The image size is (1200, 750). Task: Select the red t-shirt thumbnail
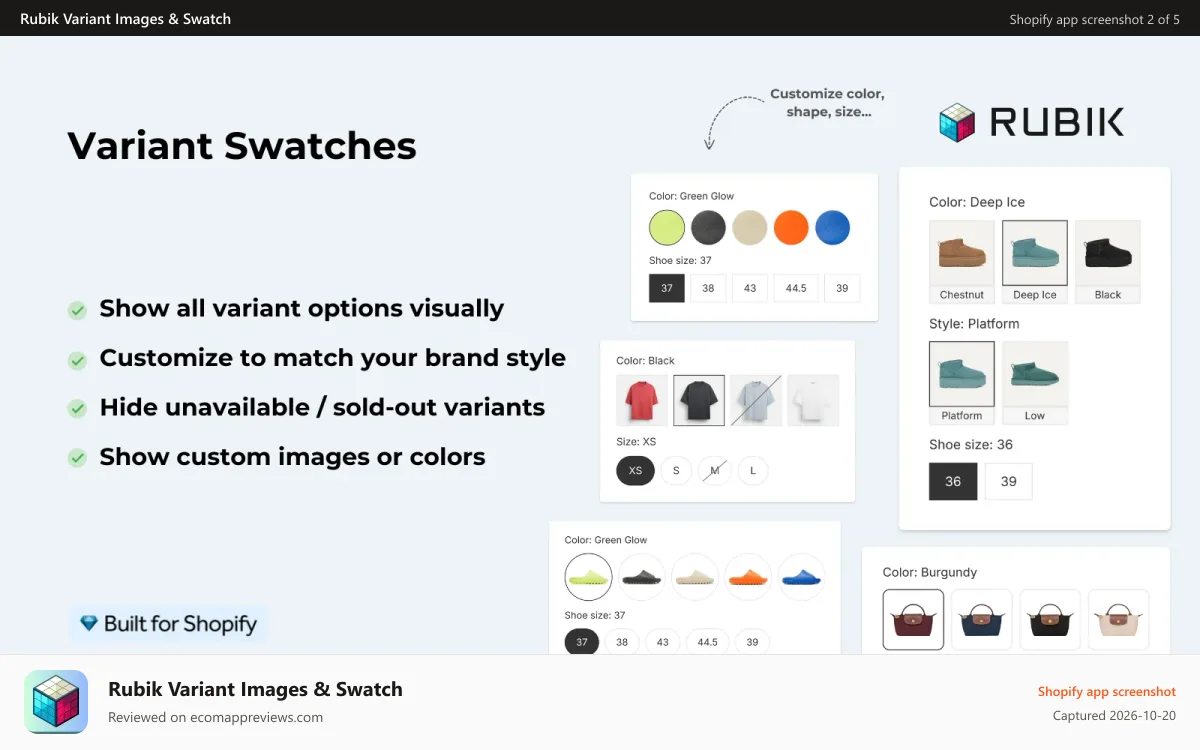pyautogui.click(x=642, y=401)
